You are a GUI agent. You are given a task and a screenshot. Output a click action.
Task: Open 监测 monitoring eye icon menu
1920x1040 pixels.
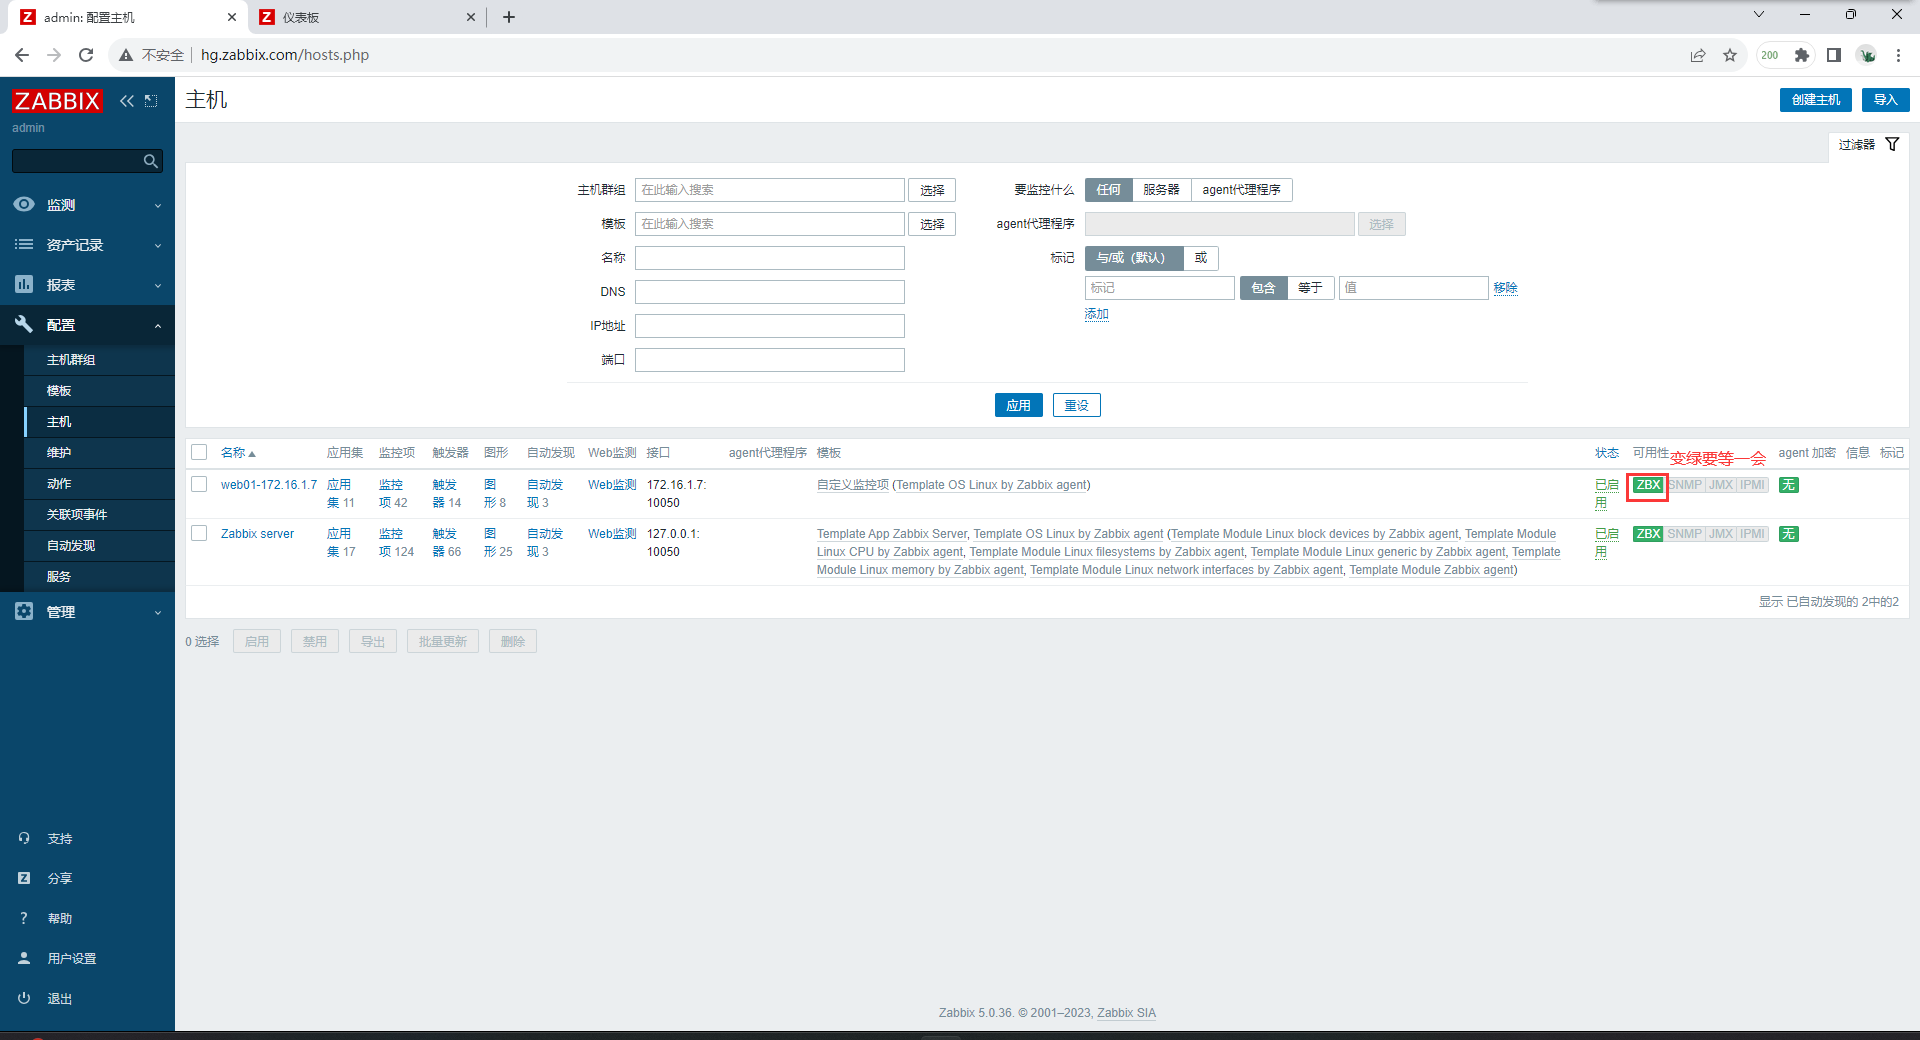24,204
